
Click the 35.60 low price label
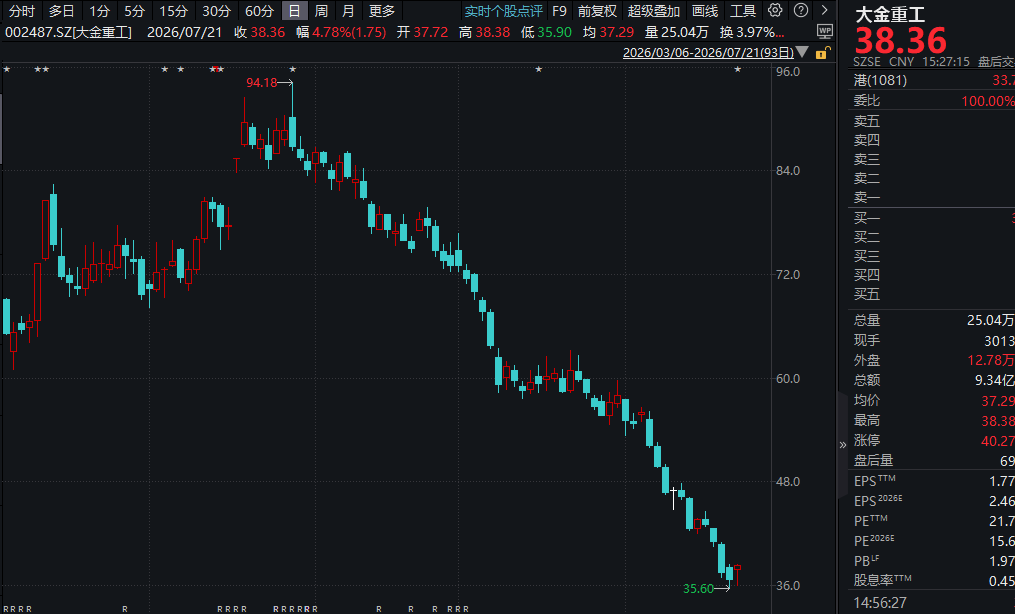tap(698, 588)
